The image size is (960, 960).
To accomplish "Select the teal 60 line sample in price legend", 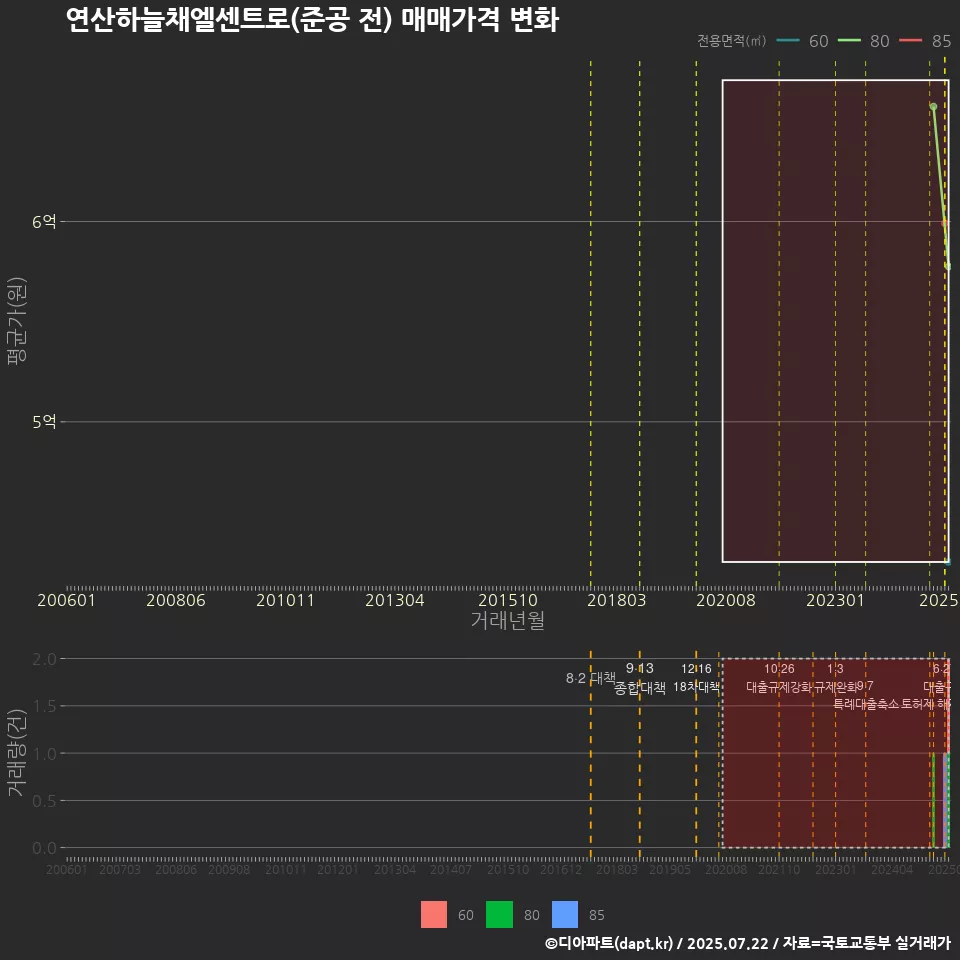I will pos(788,41).
